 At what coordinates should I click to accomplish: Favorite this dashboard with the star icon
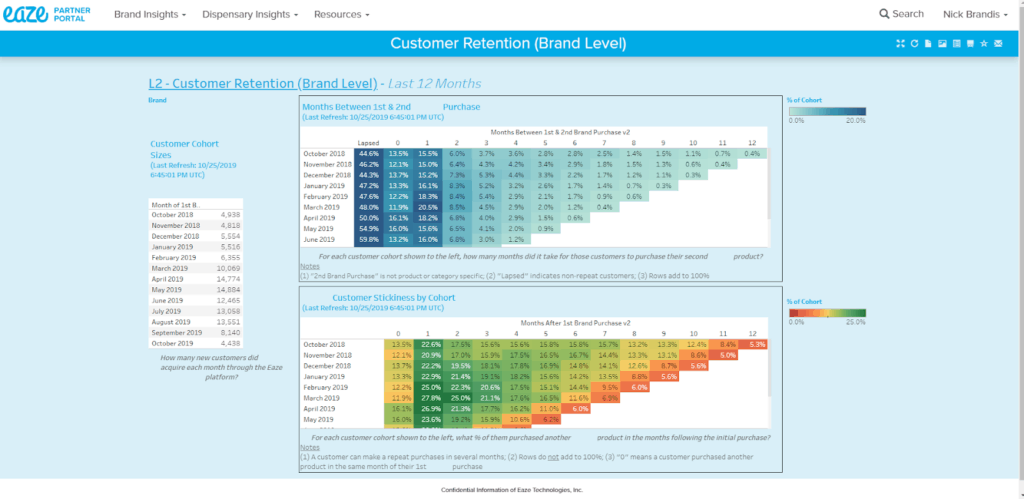point(984,44)
